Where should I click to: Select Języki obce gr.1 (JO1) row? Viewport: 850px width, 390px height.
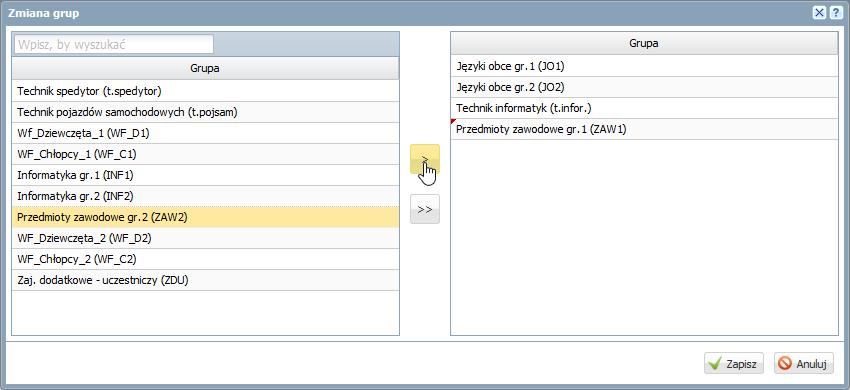pos(644,66)
